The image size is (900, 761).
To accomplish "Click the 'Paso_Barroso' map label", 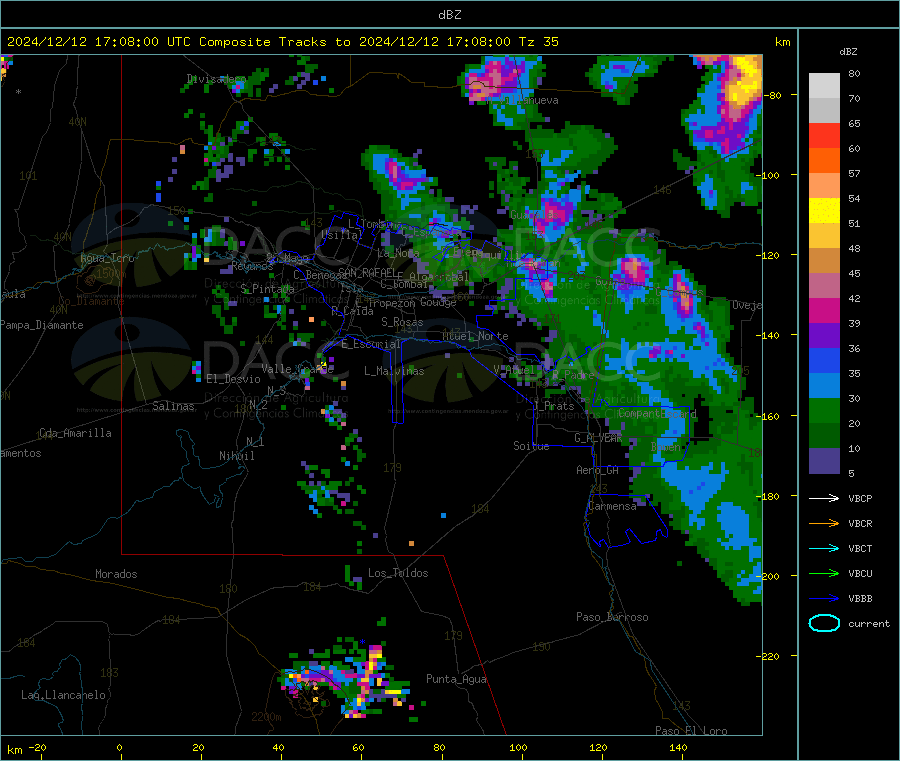I will 612,617.
